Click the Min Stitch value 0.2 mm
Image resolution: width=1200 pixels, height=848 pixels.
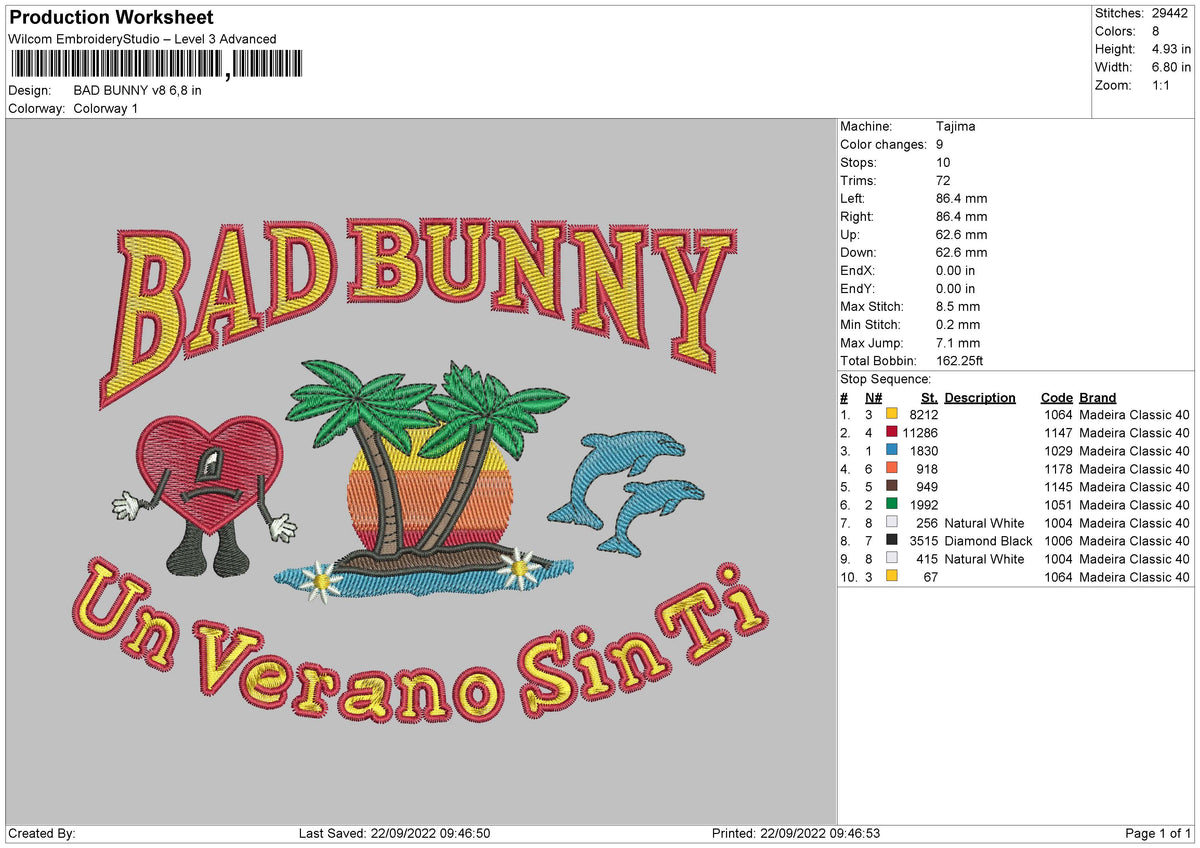coord(958,324)
